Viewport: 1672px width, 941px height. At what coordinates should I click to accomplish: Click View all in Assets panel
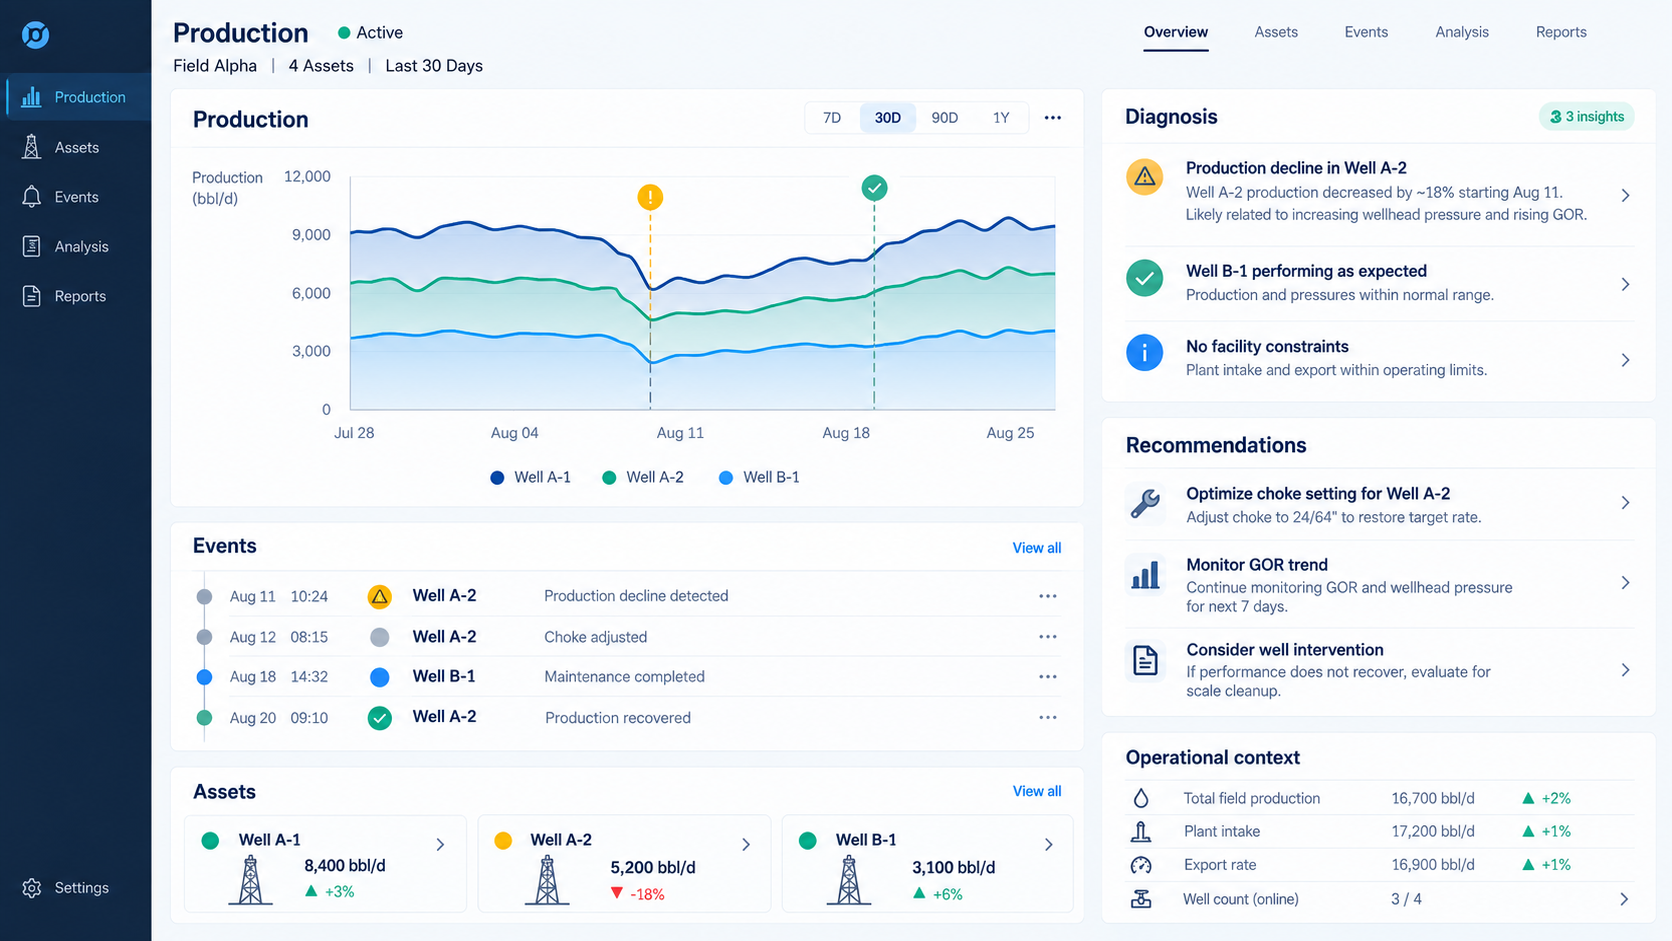[x=1037, y=791]
